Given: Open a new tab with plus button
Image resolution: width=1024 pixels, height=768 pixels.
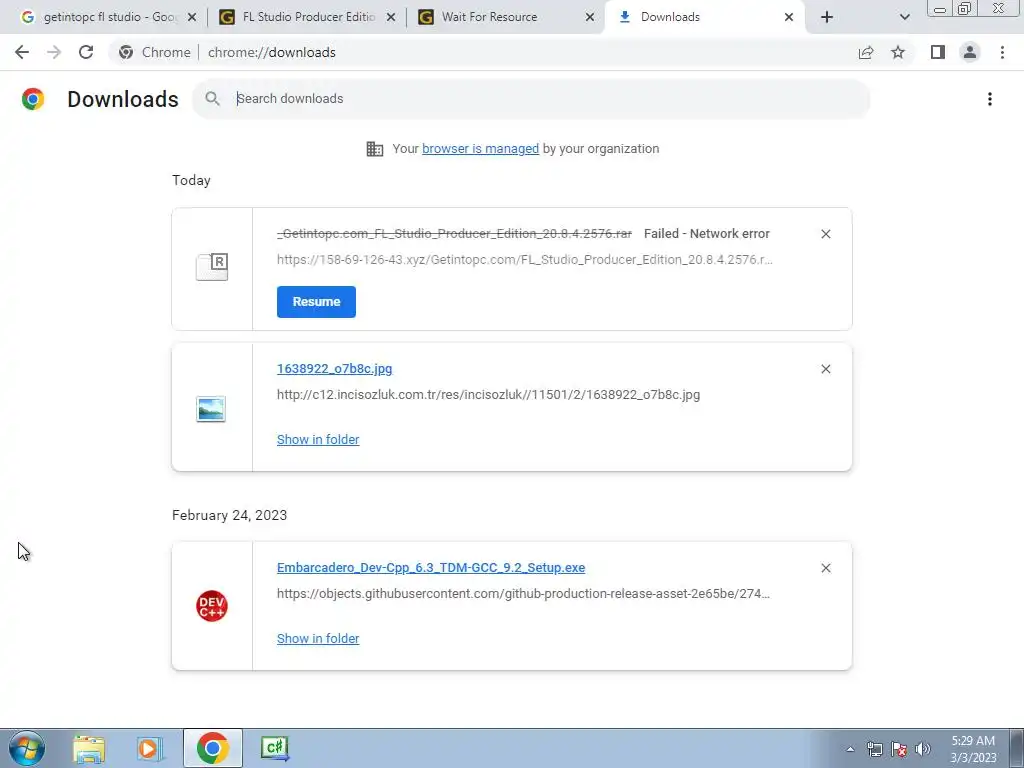Looking at the screenshot, I should pyautogui.click(x=827, y=17).
